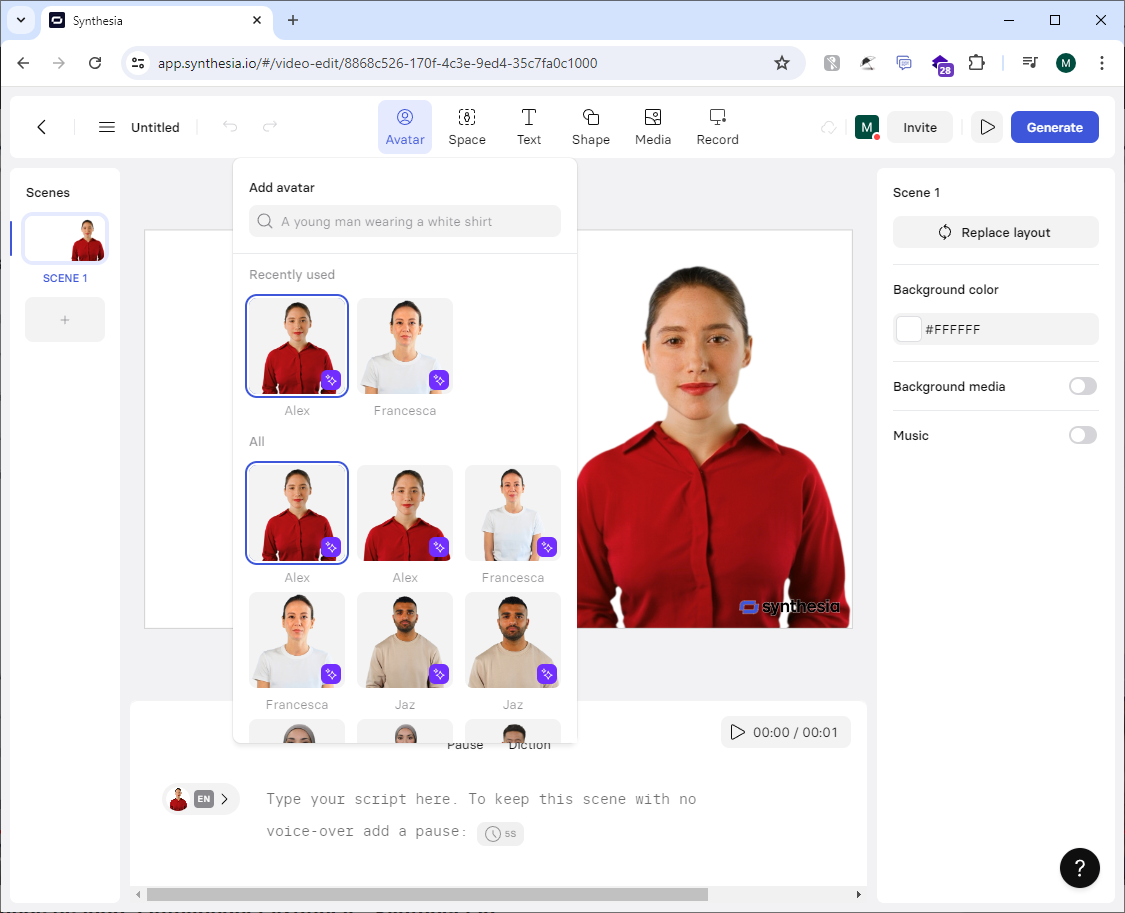Select recently used Alex avatar
The image size is (1125, 913).
point(297,346)
